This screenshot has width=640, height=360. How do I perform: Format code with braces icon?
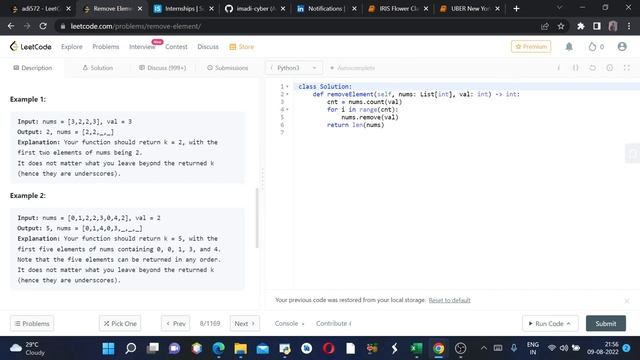click(x=576, y=68)
